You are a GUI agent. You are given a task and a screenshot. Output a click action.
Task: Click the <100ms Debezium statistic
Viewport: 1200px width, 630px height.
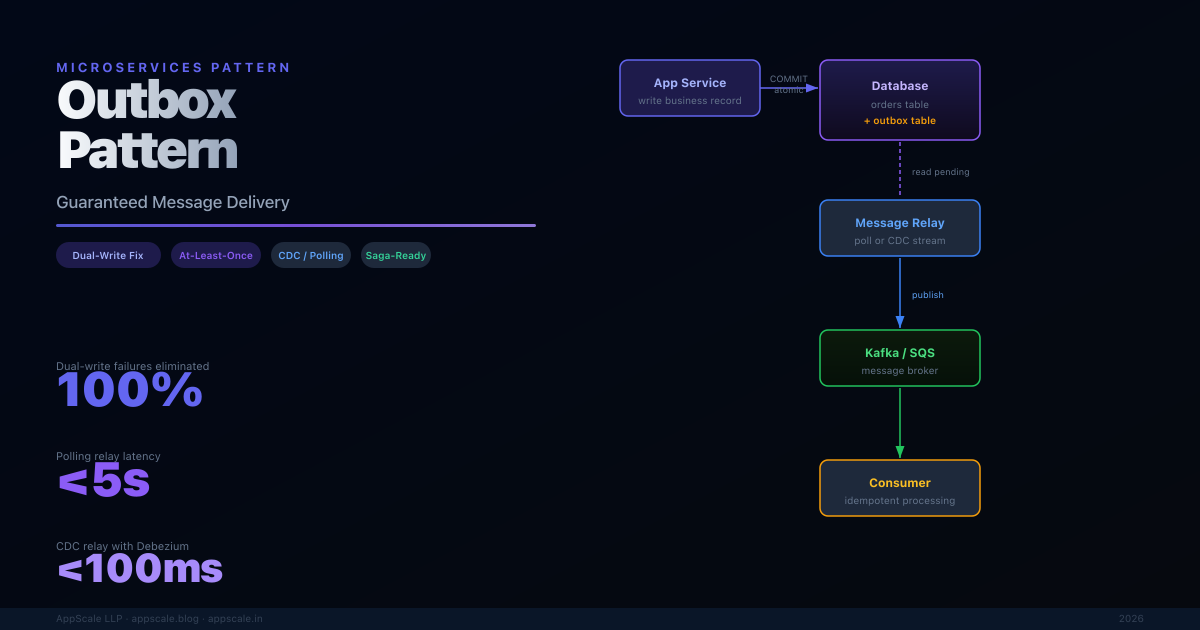(140, 570)
